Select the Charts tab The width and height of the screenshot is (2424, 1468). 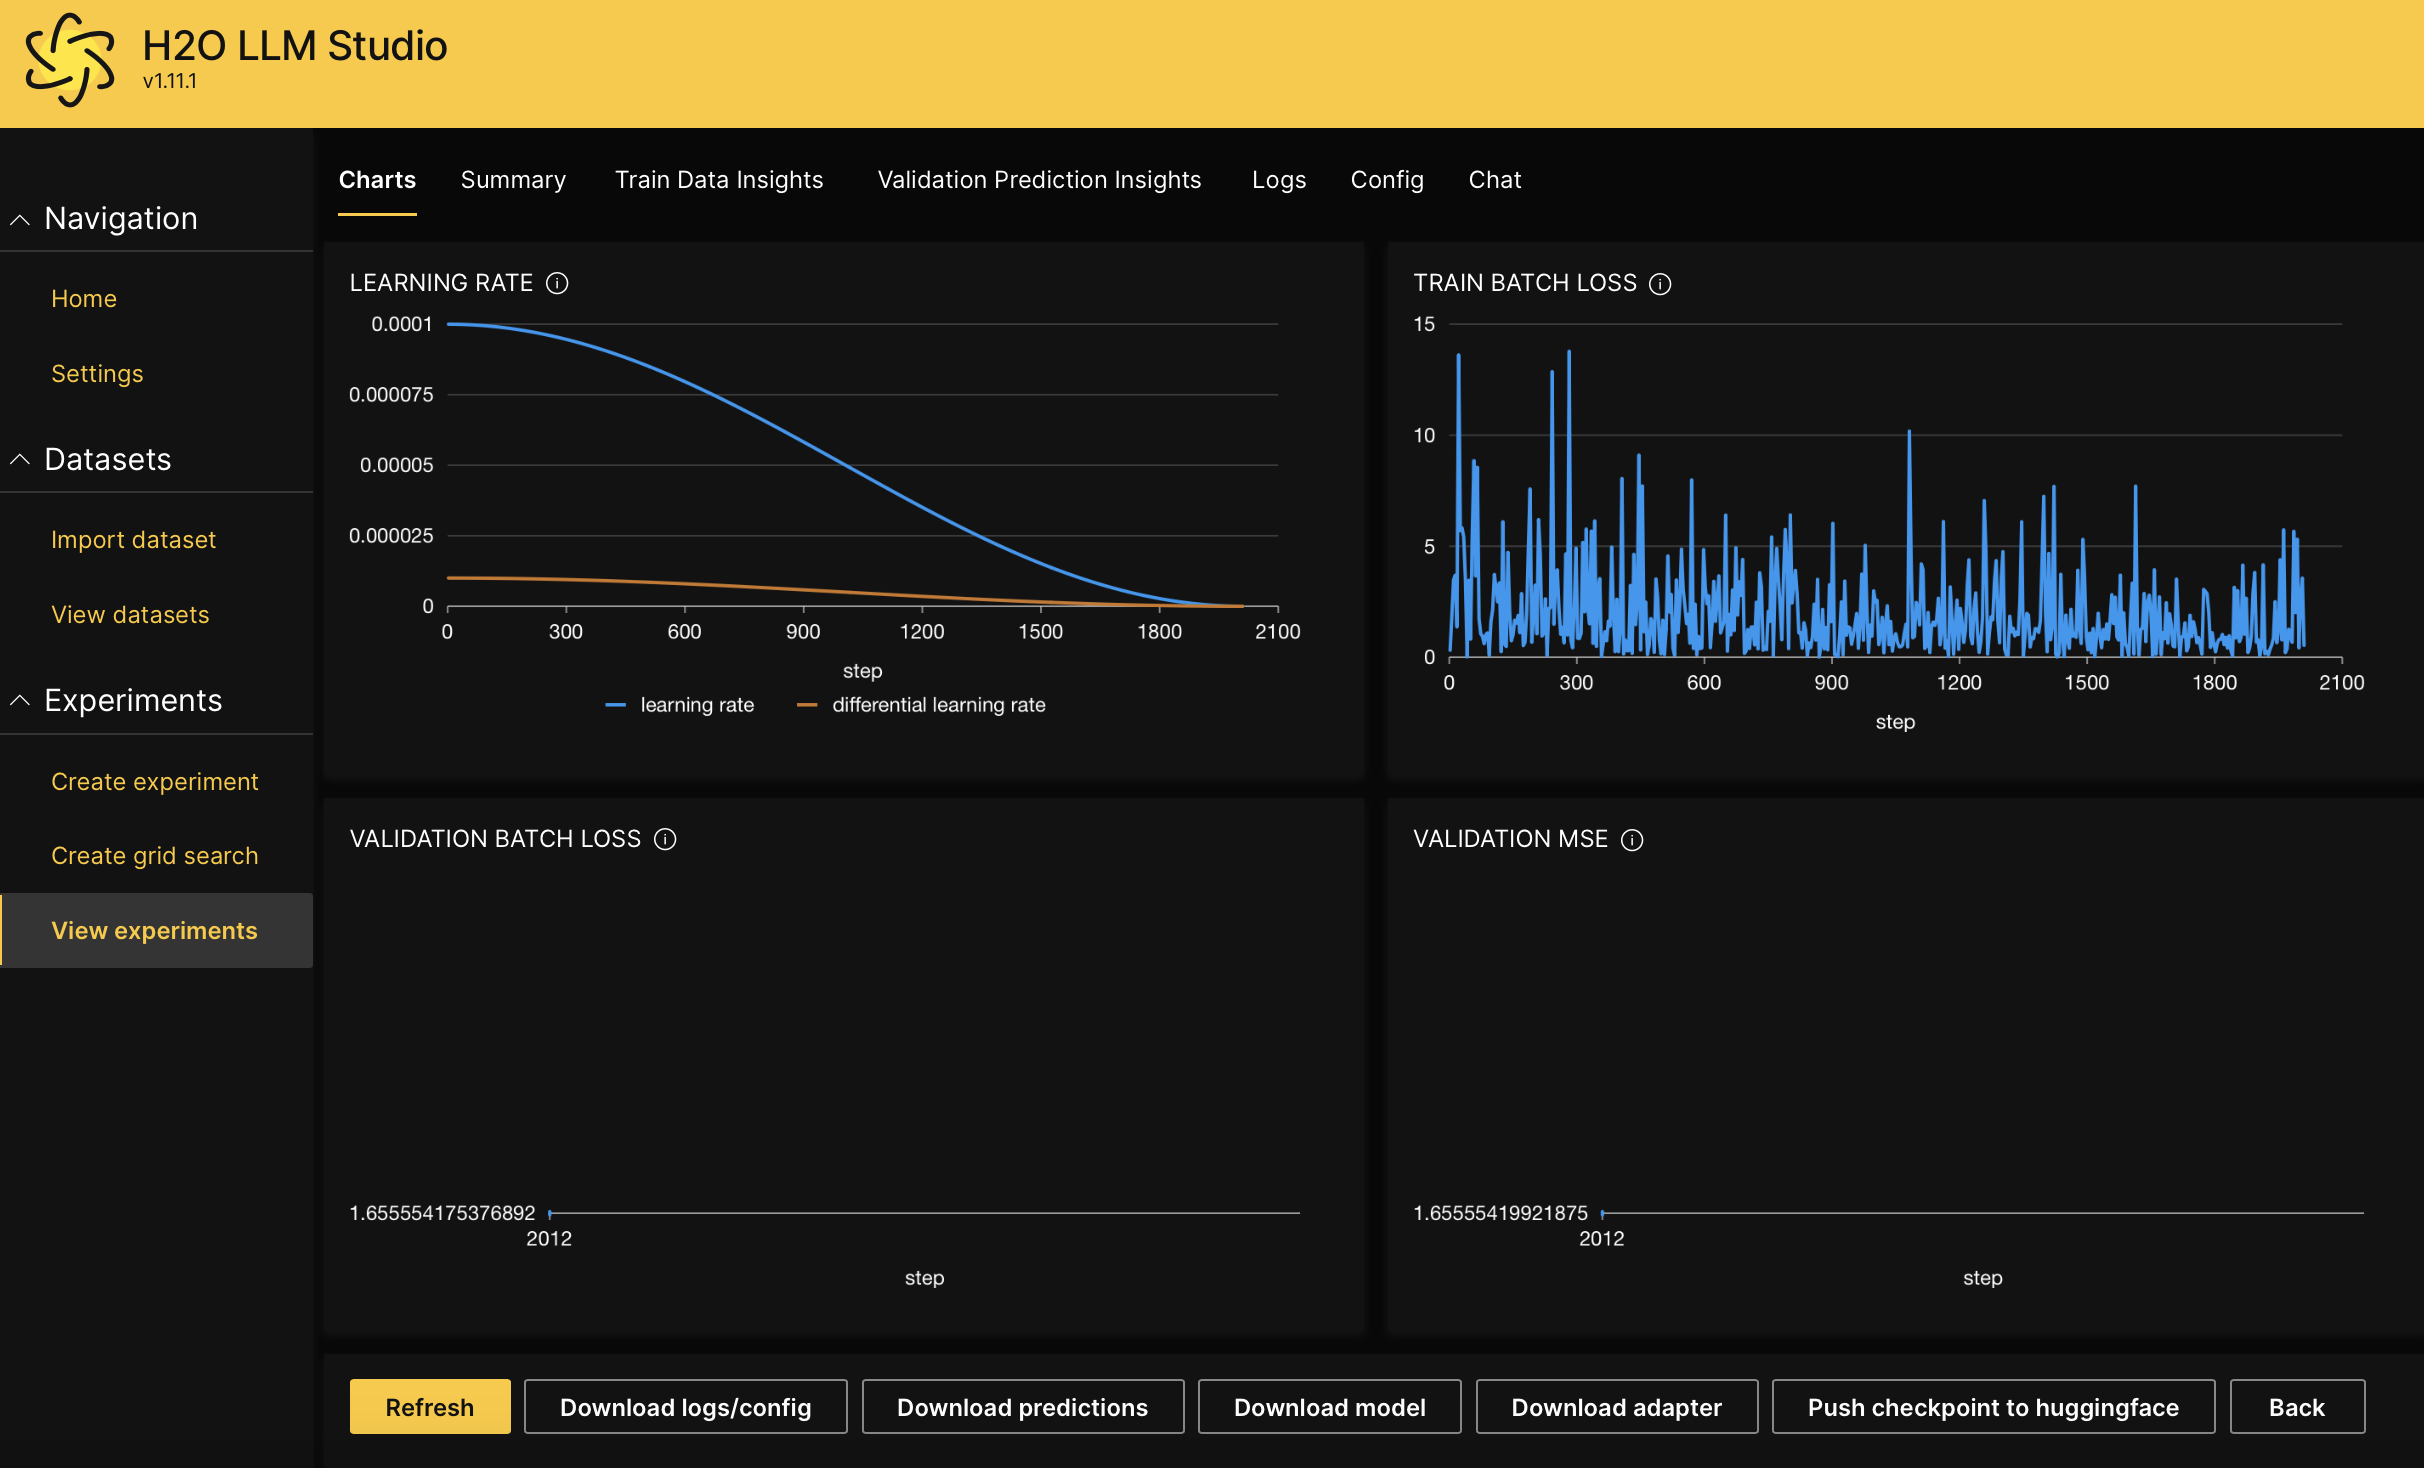[376, 180]
